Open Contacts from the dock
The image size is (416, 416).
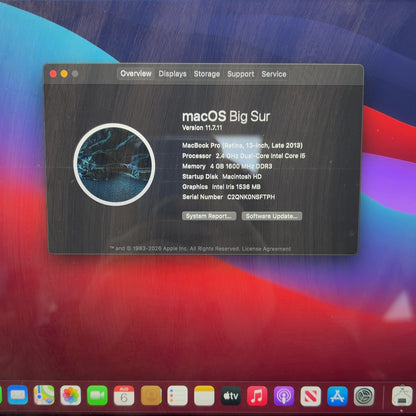point(151,395)
